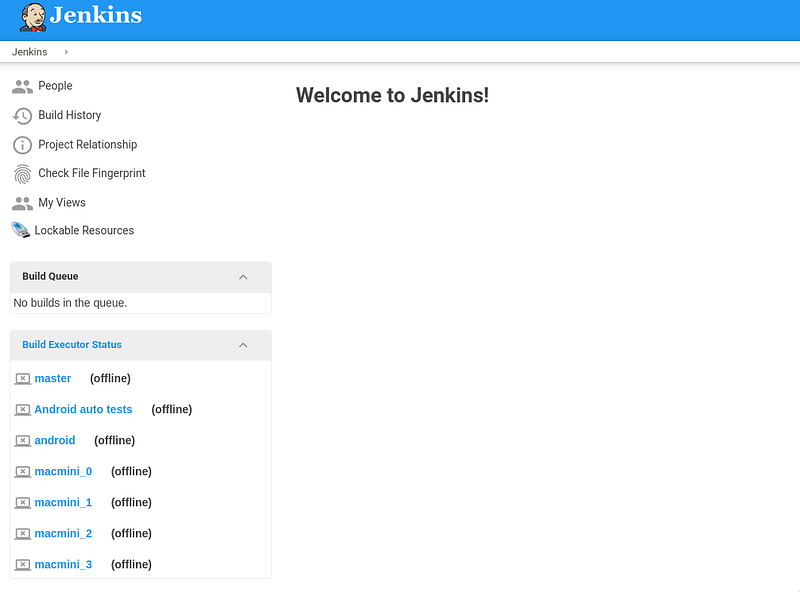The width and height of the screenshot is (800, 592).
Task: Open the macmini_3 node
Action: tap(63, 565)
